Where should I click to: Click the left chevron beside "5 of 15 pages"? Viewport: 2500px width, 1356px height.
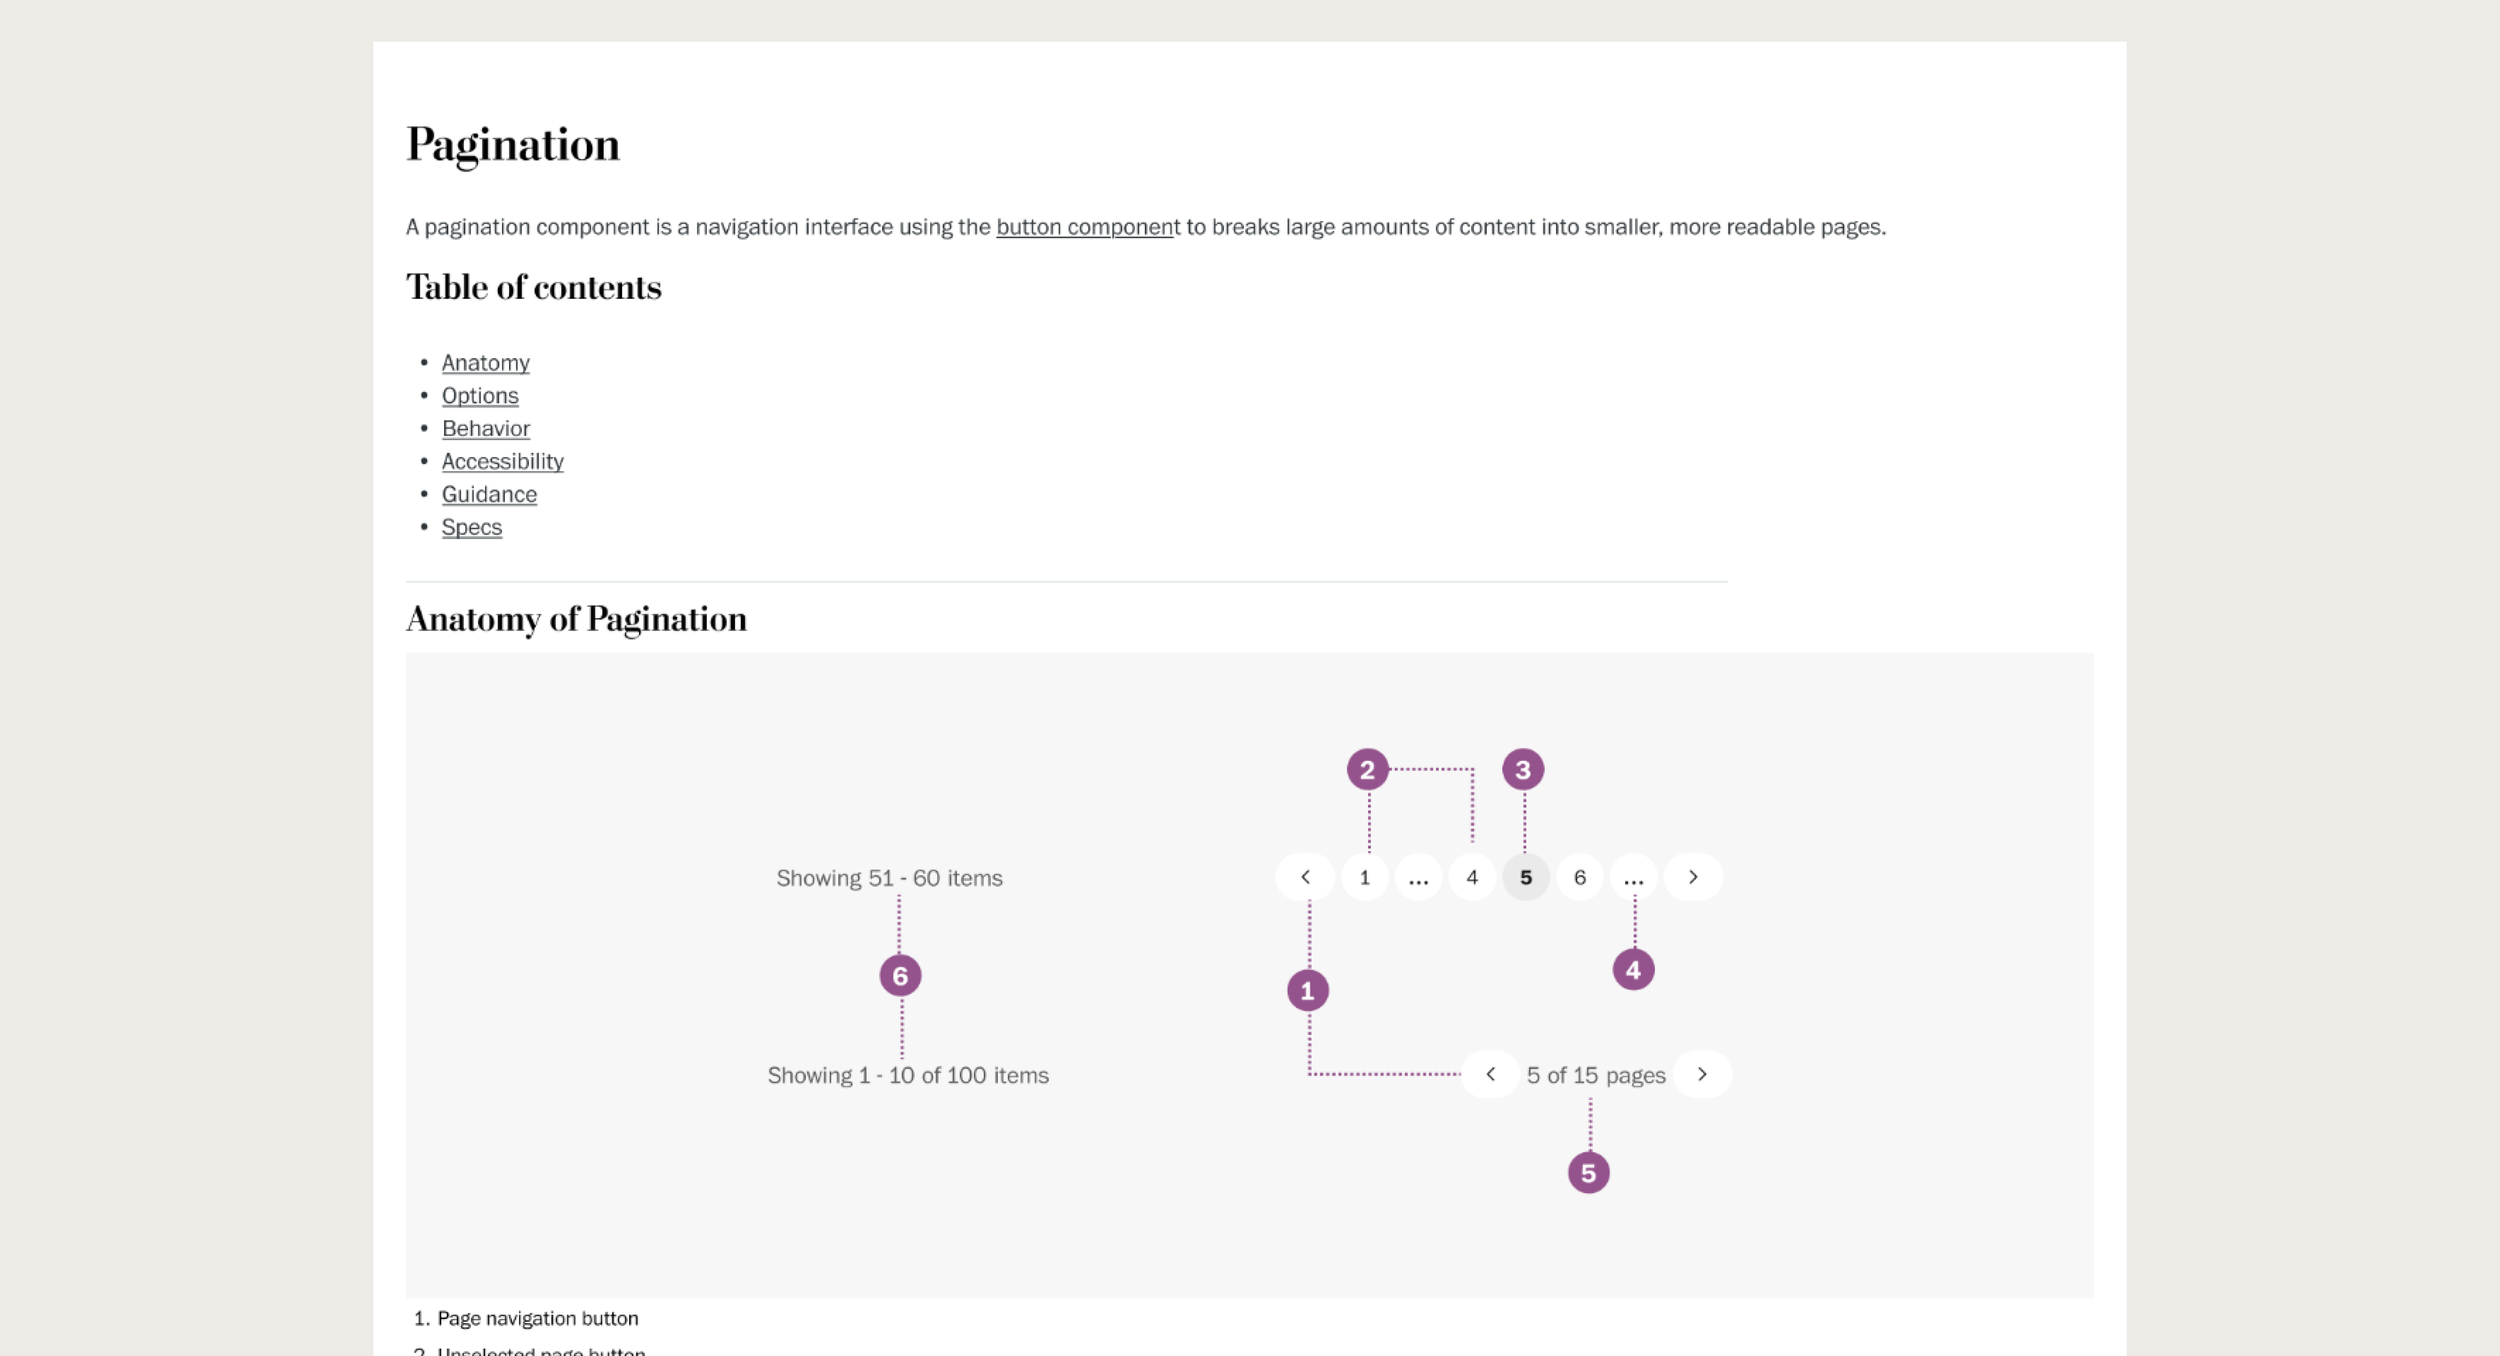tap(1490, 1074)
